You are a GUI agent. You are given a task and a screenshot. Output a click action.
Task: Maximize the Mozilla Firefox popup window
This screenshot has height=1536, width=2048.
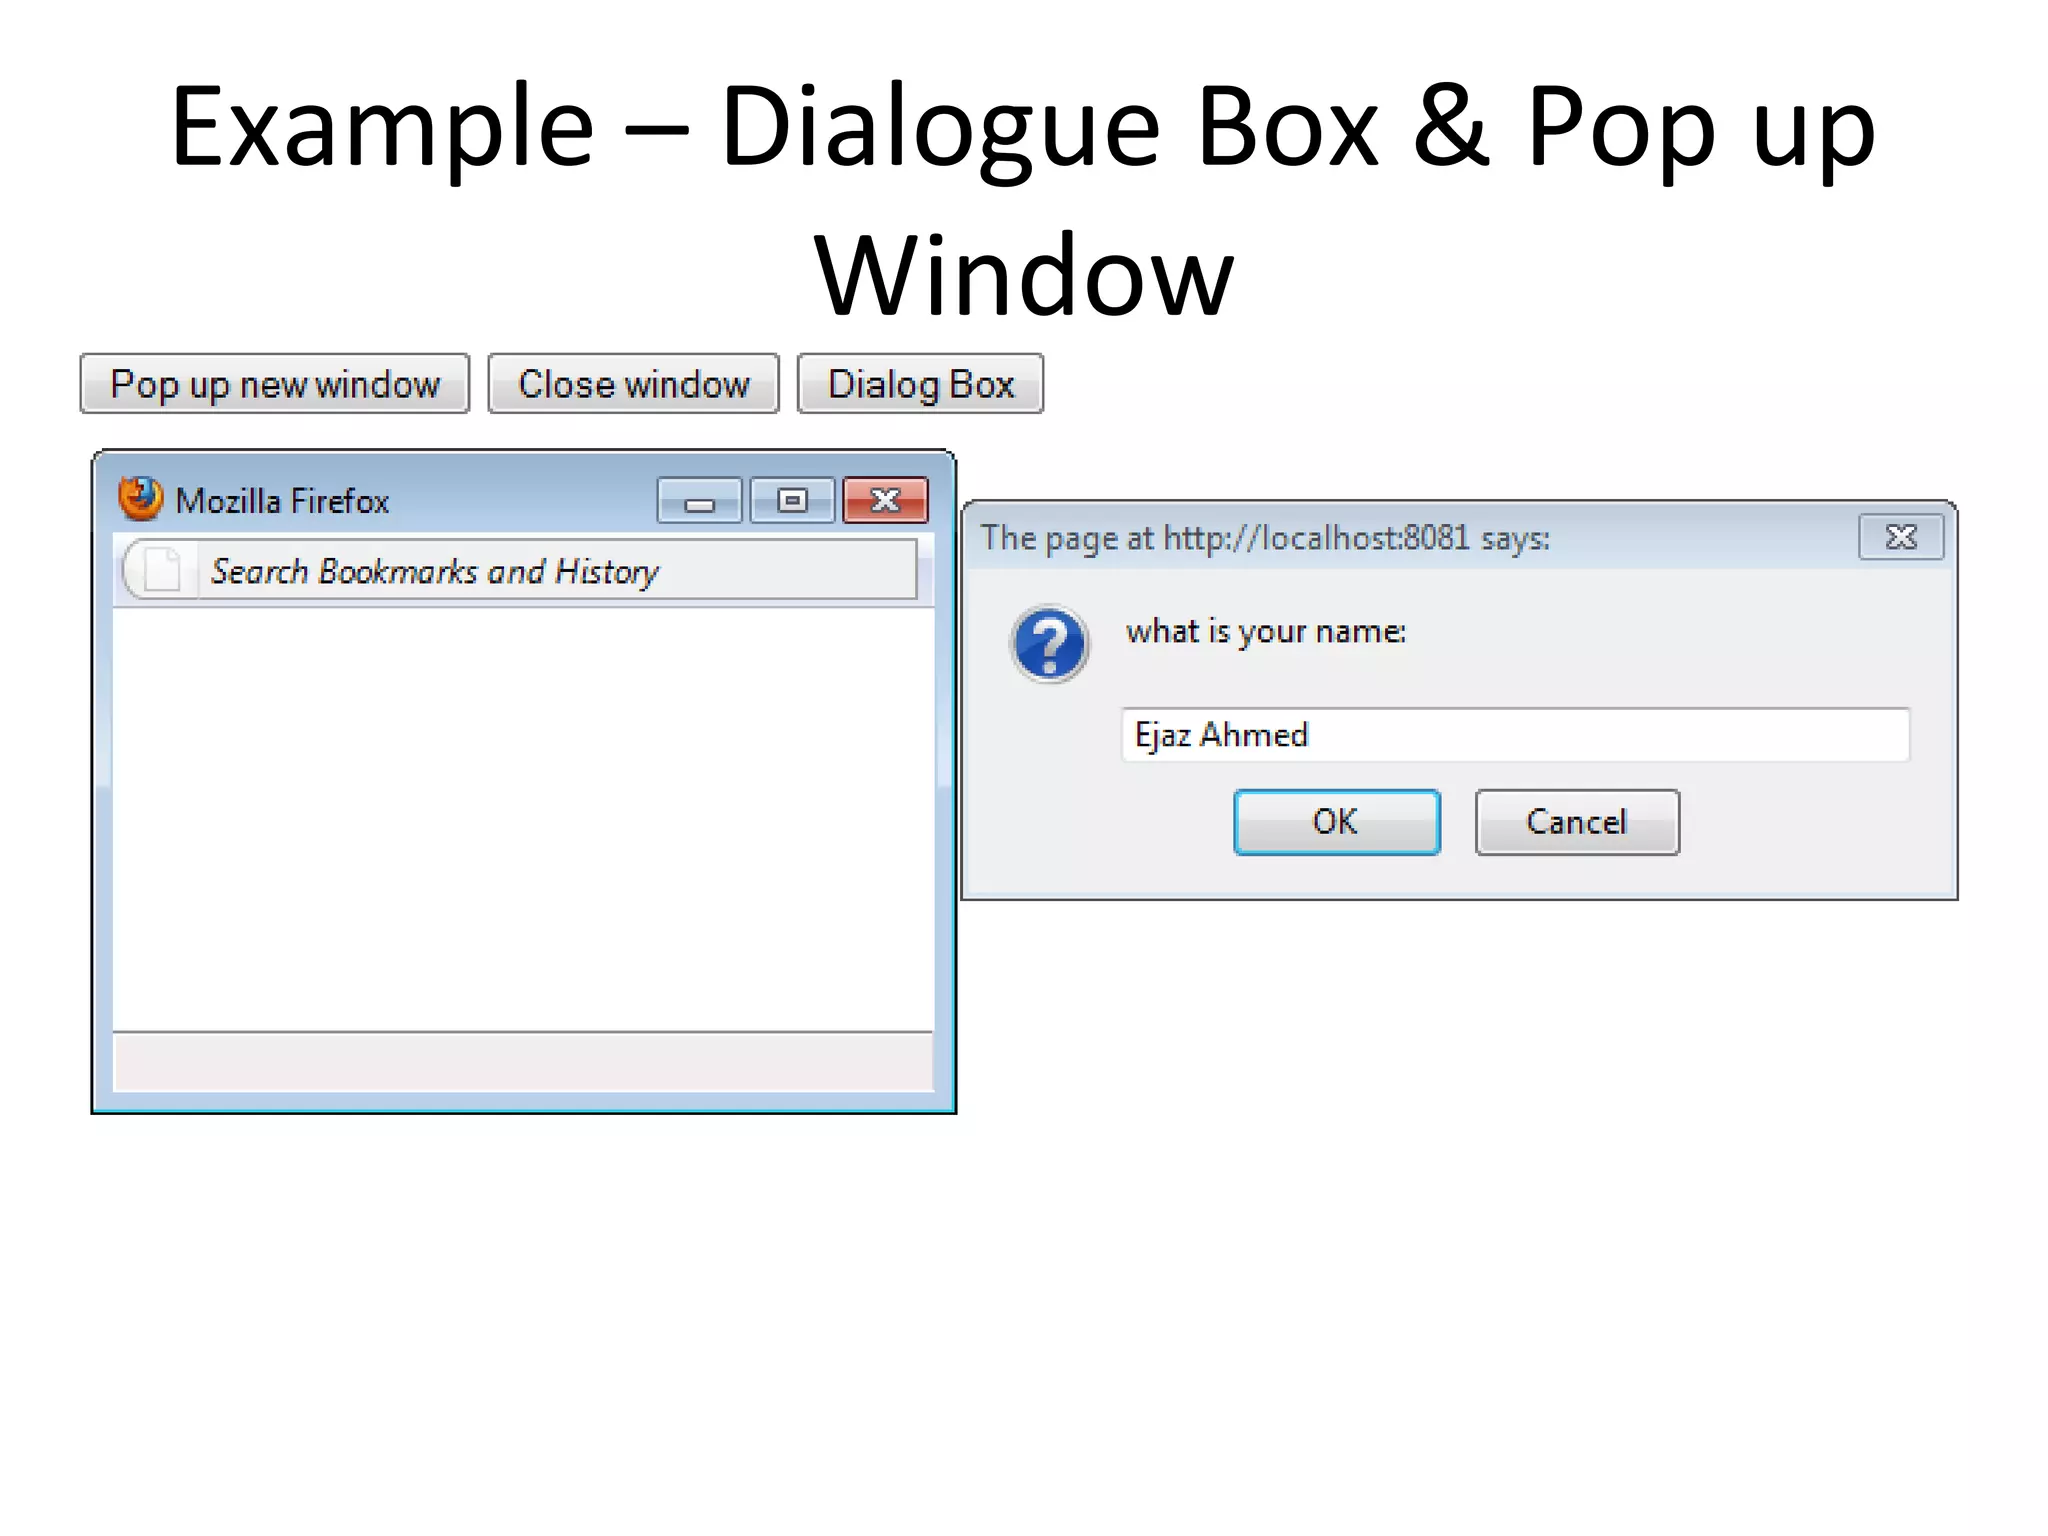pos(792,501)
